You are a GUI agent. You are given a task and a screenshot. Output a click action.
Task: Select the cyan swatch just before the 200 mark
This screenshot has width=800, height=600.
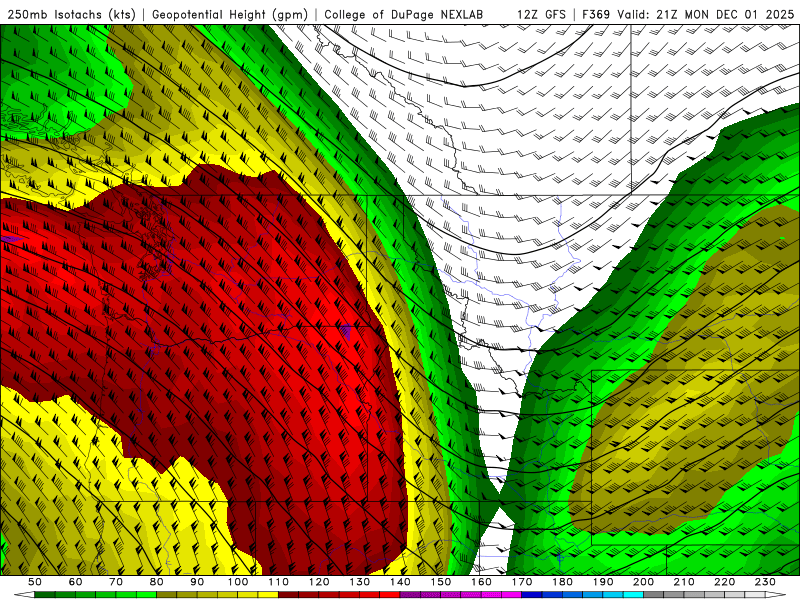[633, 595]
